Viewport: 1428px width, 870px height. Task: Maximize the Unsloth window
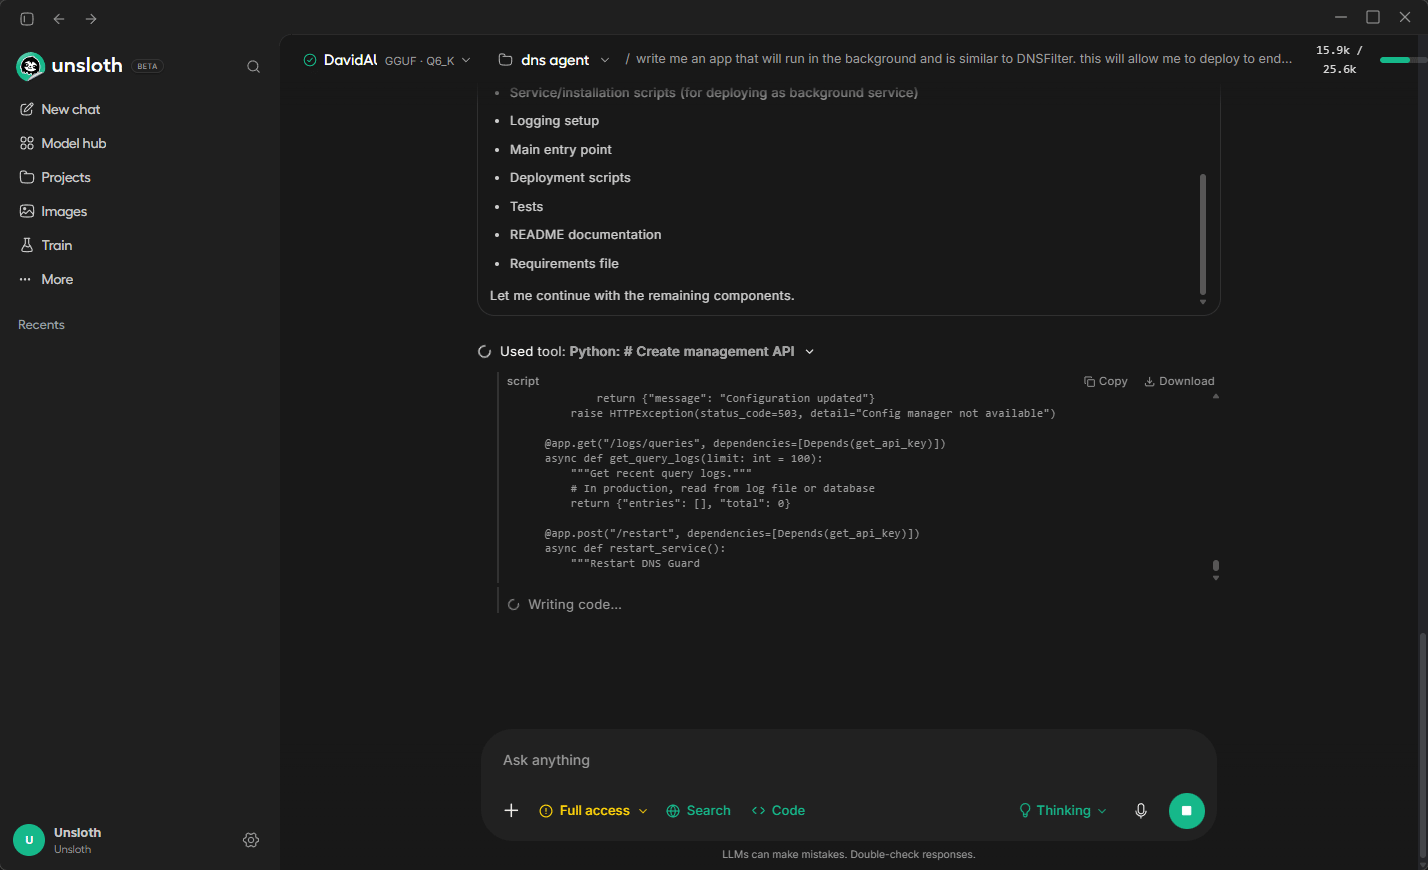(x=1373, y=17)
